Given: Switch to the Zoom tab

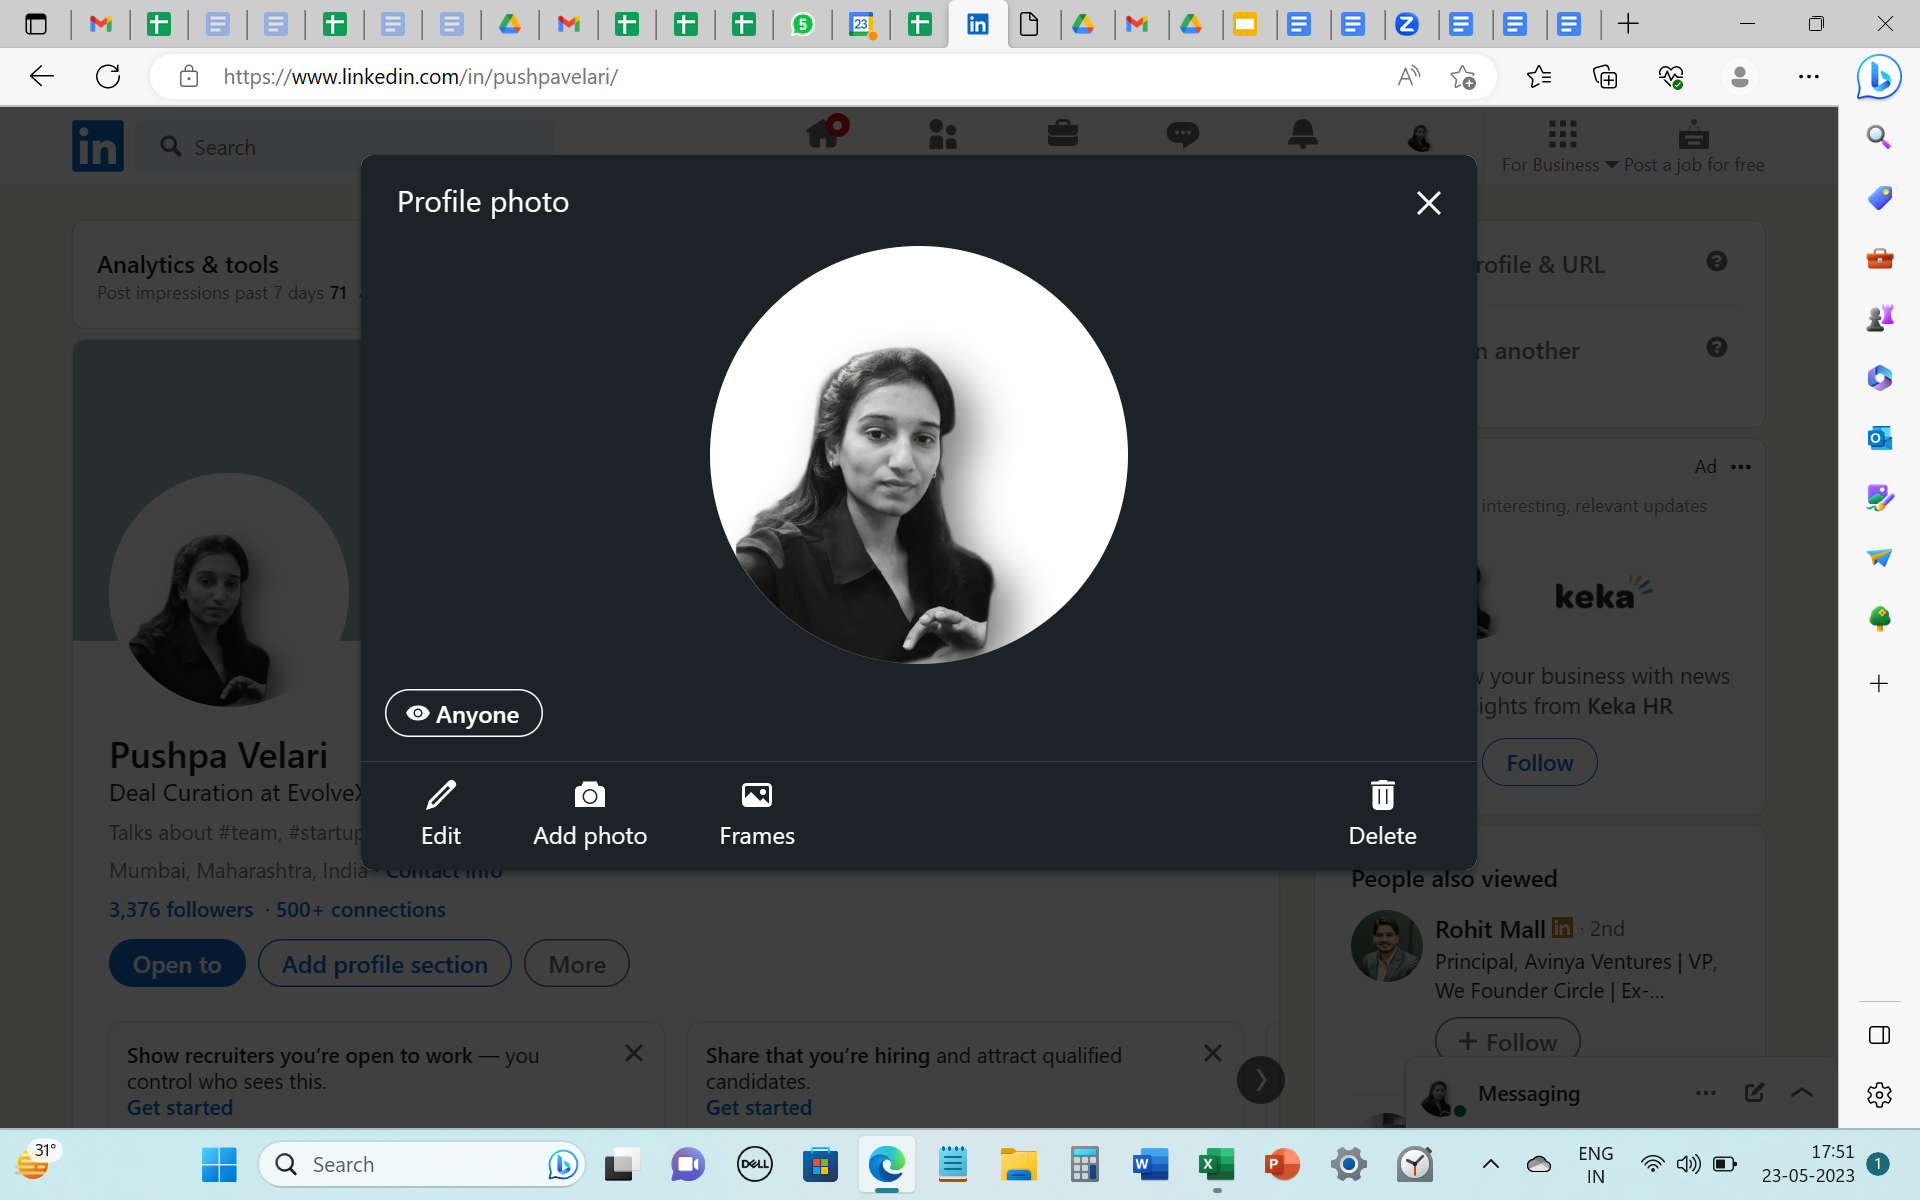Looking at the screenshot, I should pos(1407,24).
